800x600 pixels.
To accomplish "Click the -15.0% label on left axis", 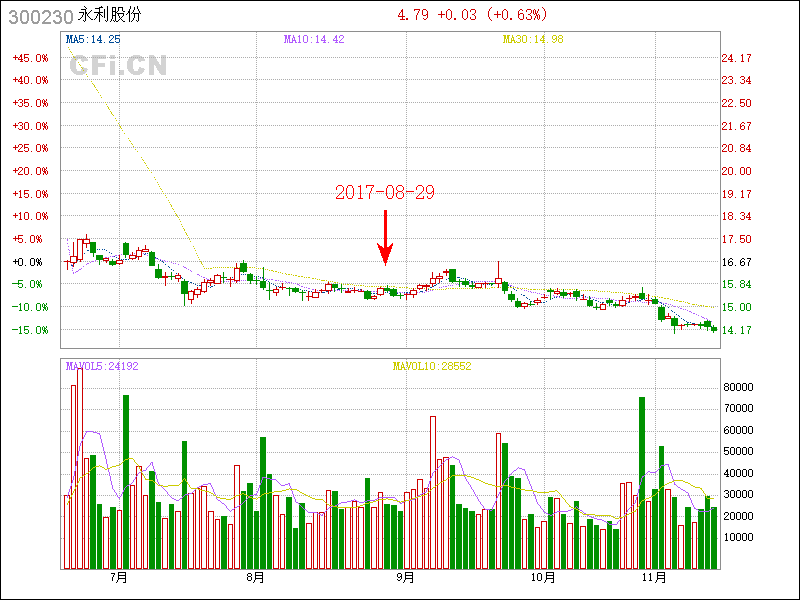I will [30, 330].
